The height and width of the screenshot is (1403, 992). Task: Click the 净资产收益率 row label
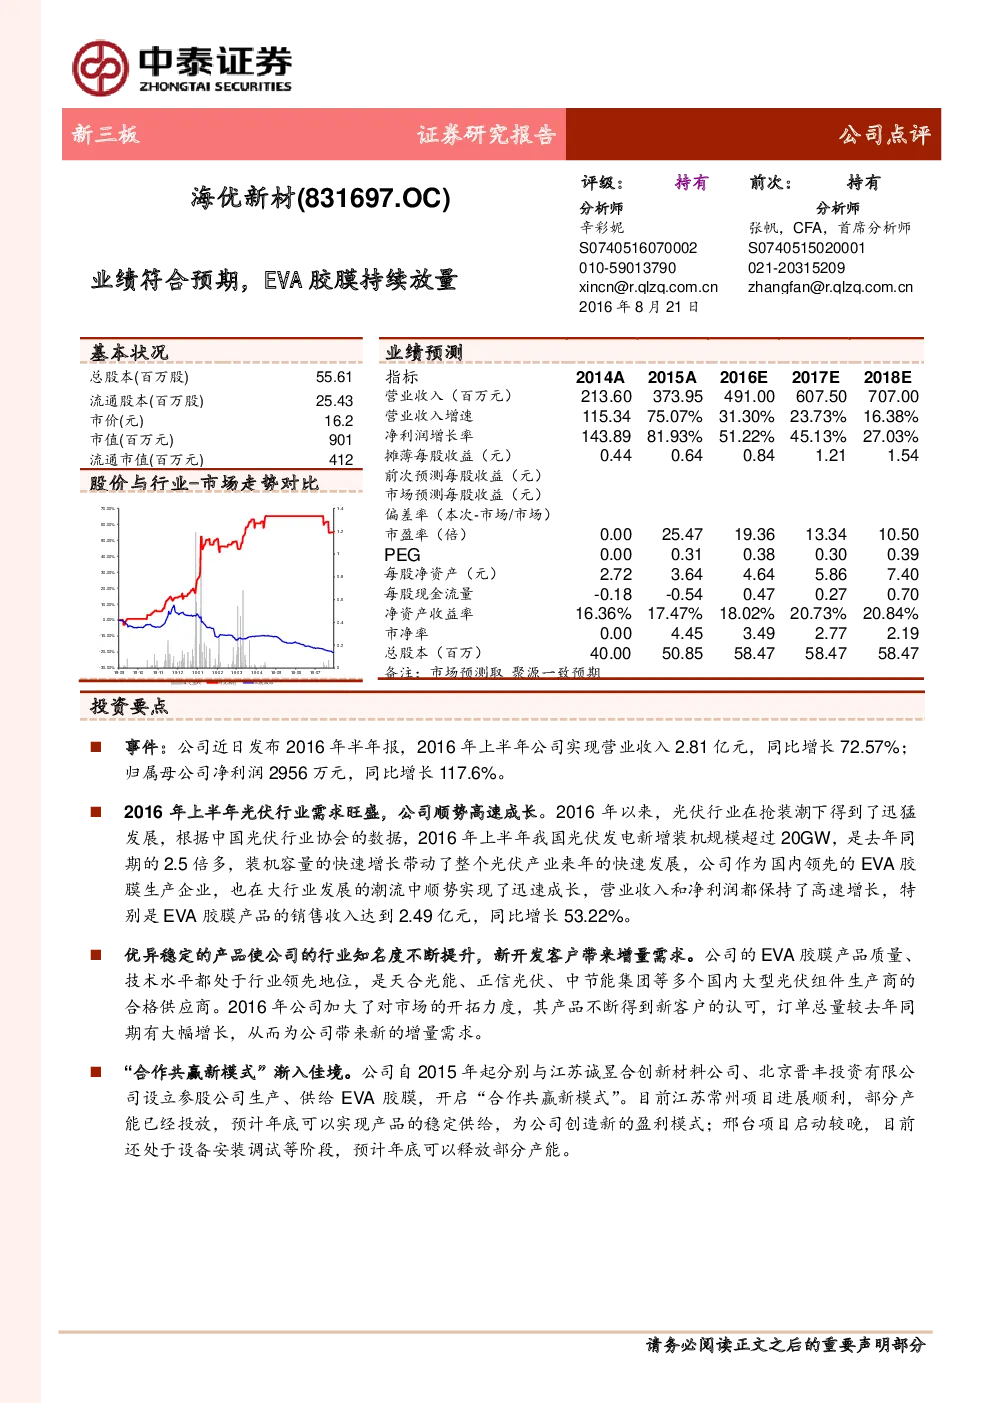[x=429, y=614]
